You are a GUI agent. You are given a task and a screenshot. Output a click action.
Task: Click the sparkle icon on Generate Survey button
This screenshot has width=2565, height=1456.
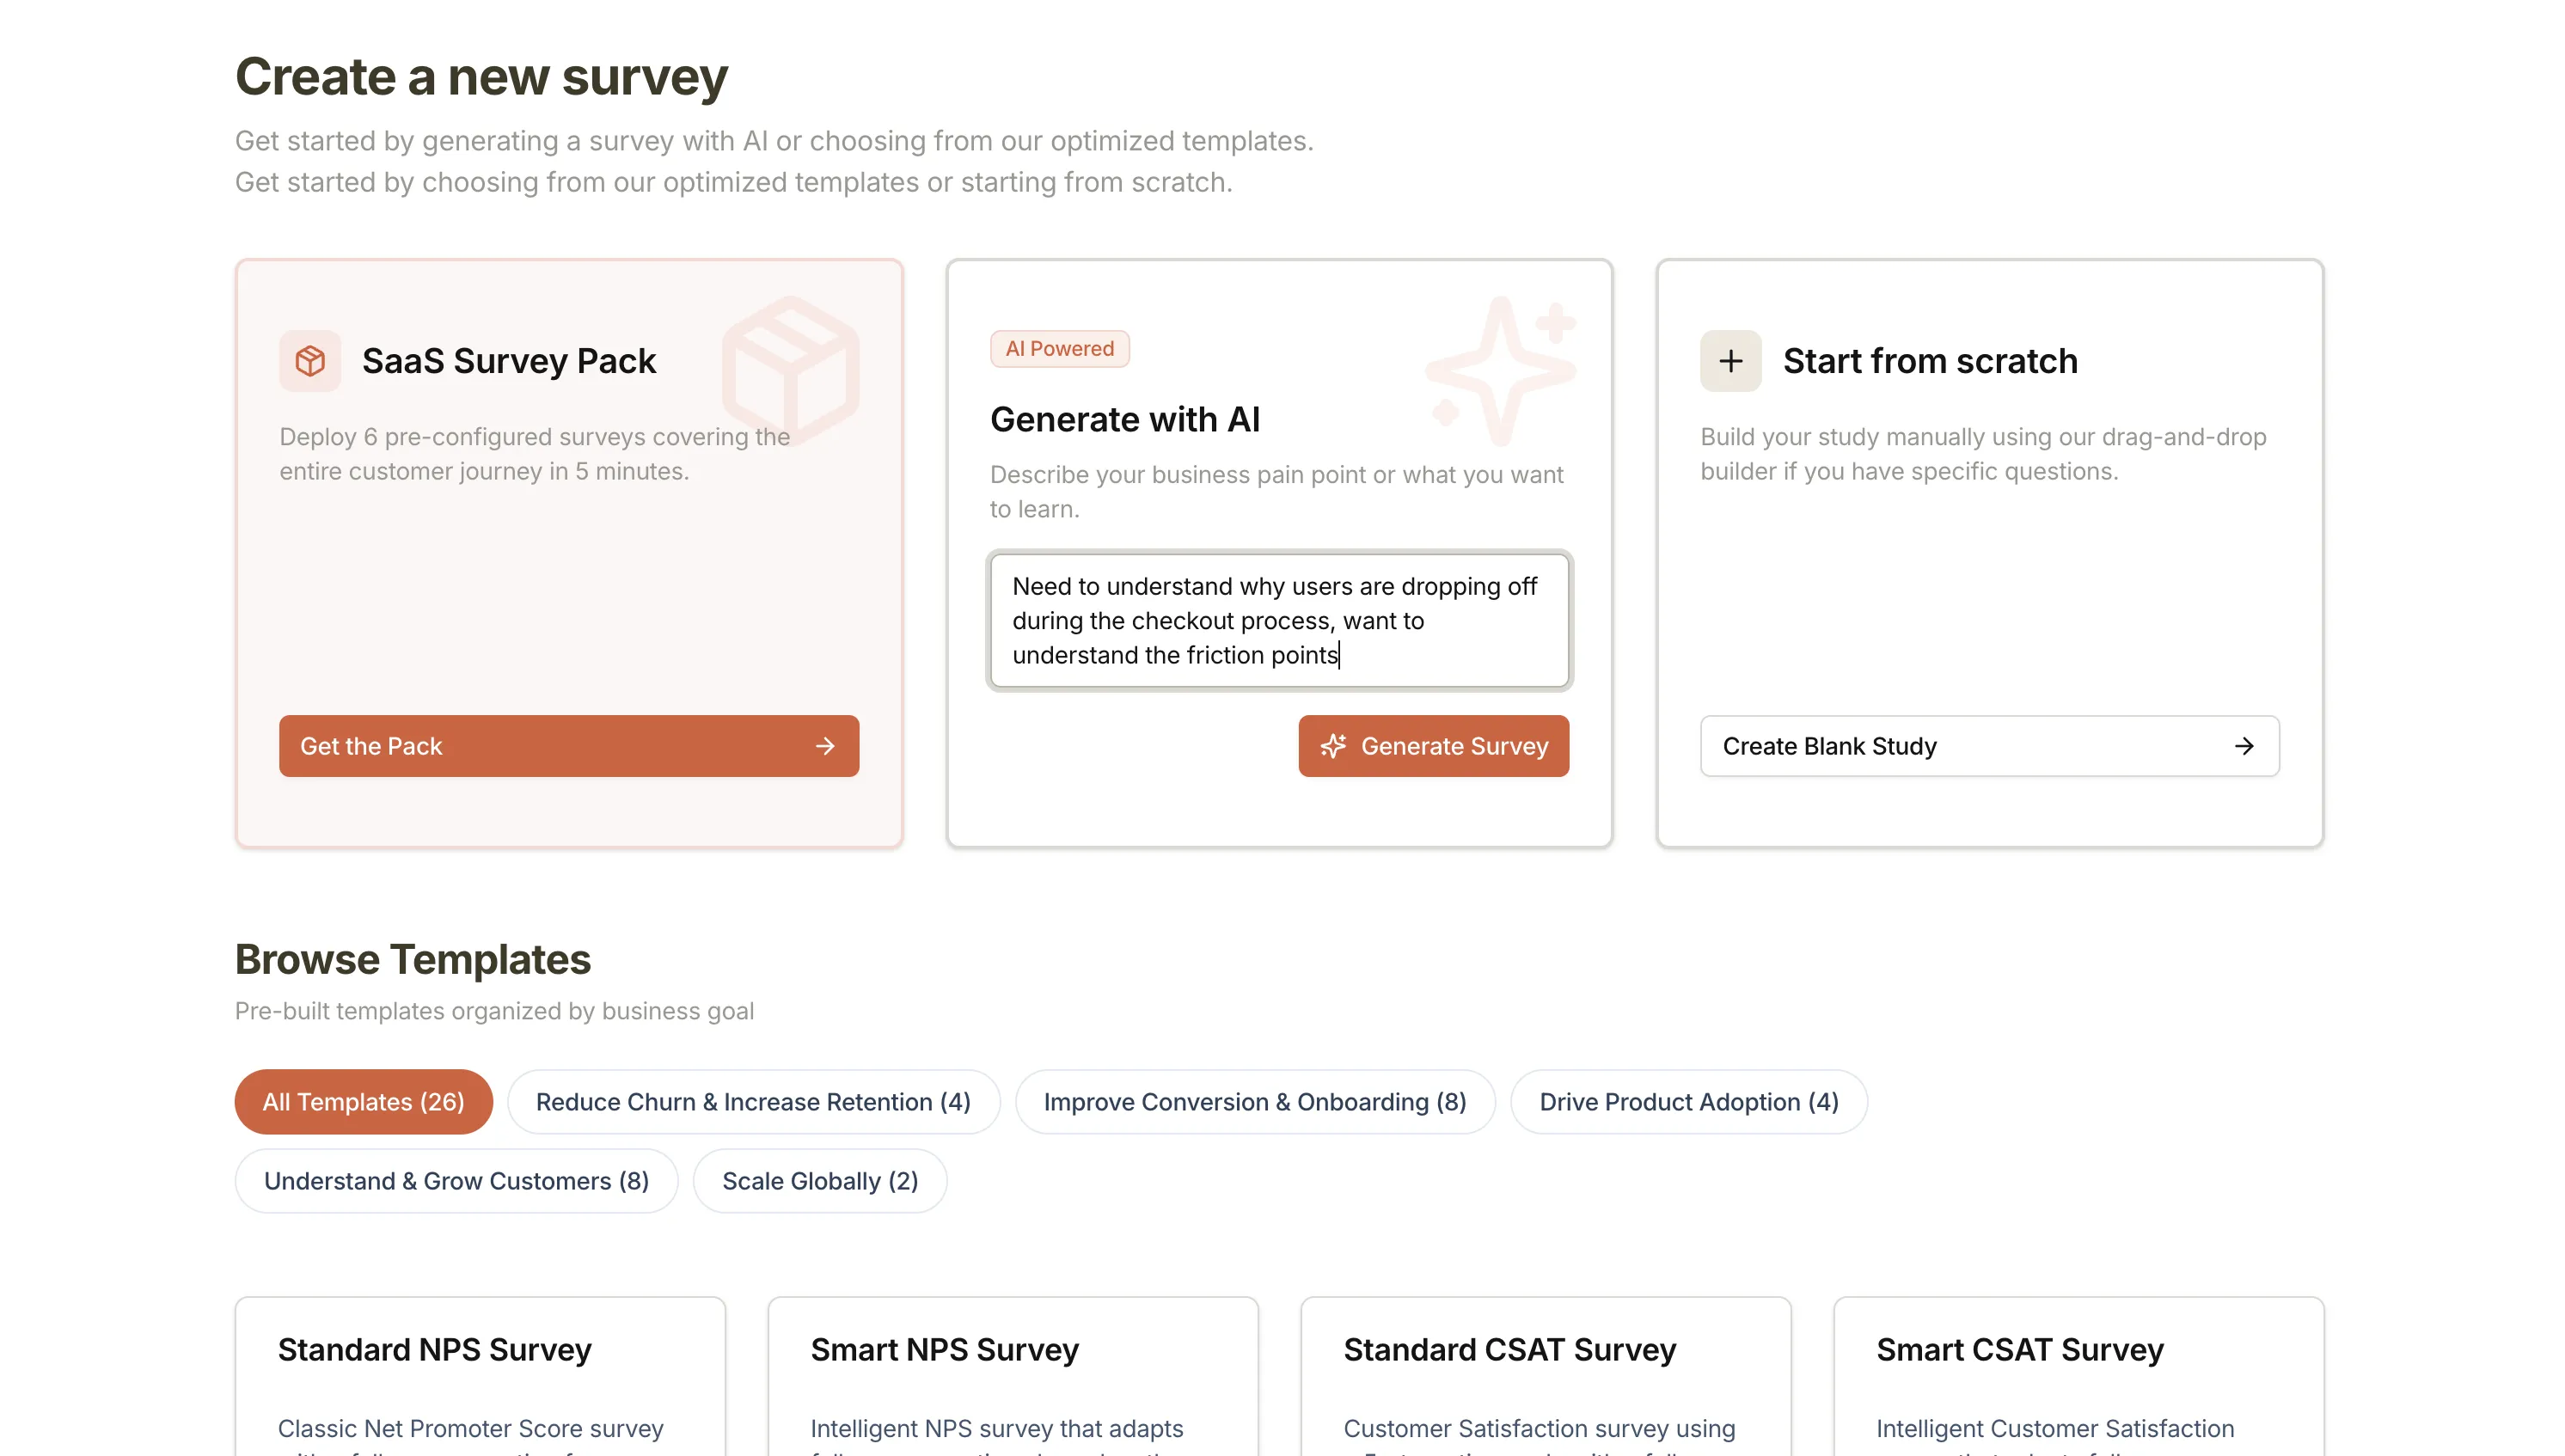pyautogui.click(x=1333, y=746)
